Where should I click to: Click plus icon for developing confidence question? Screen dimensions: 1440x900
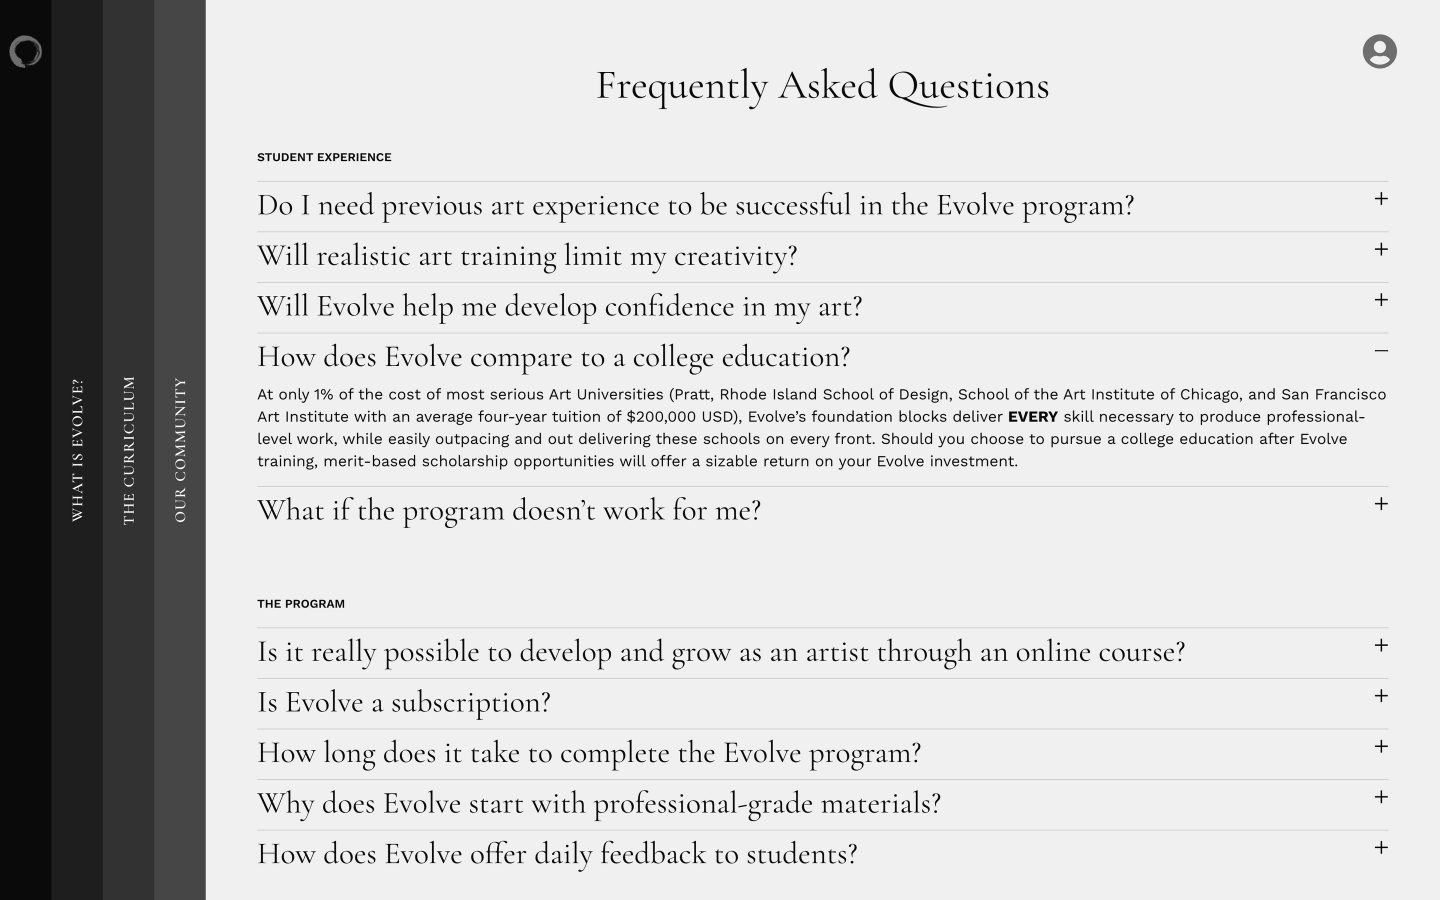pyautogui.click(x=1381, y=300)
